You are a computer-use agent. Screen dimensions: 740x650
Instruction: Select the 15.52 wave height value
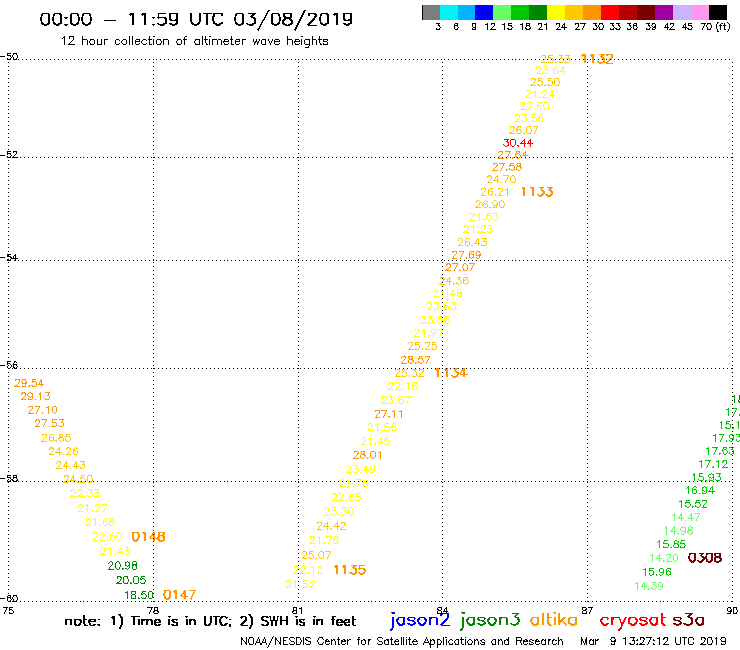[693, 504]
